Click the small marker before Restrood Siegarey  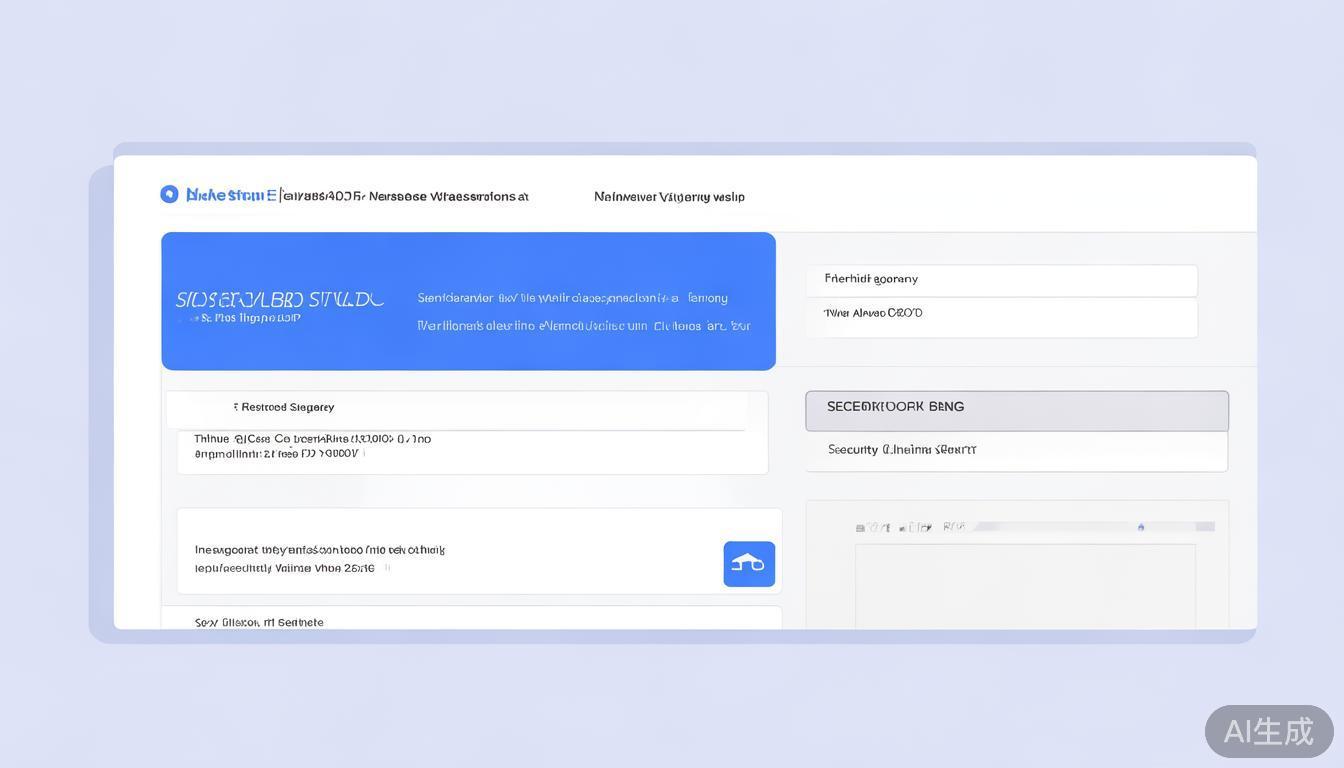(x=236, y=407)
